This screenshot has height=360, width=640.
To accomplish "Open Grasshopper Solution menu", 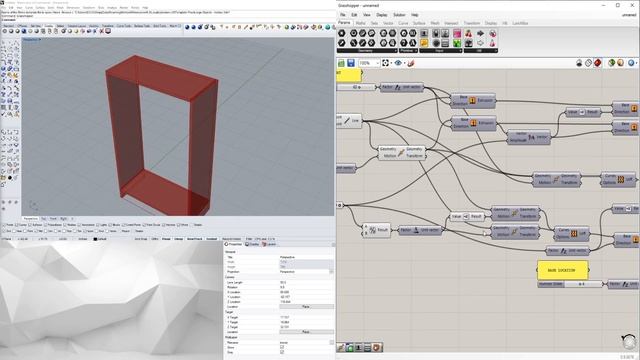I will tap(399, 15).
